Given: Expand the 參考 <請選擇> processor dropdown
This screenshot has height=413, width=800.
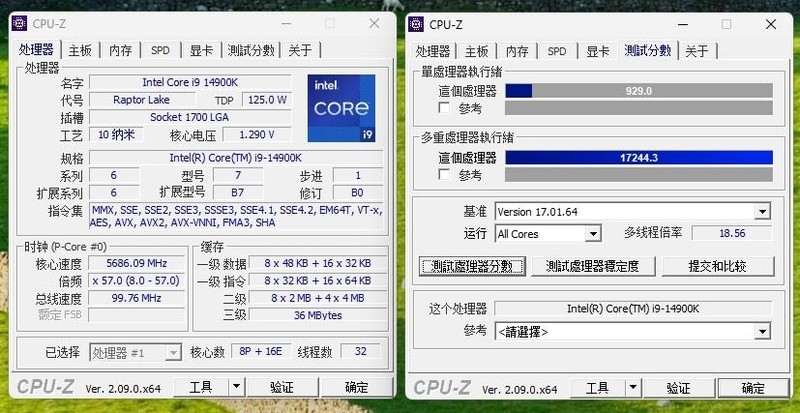Looking at the screenshot, I should [762, 332].
